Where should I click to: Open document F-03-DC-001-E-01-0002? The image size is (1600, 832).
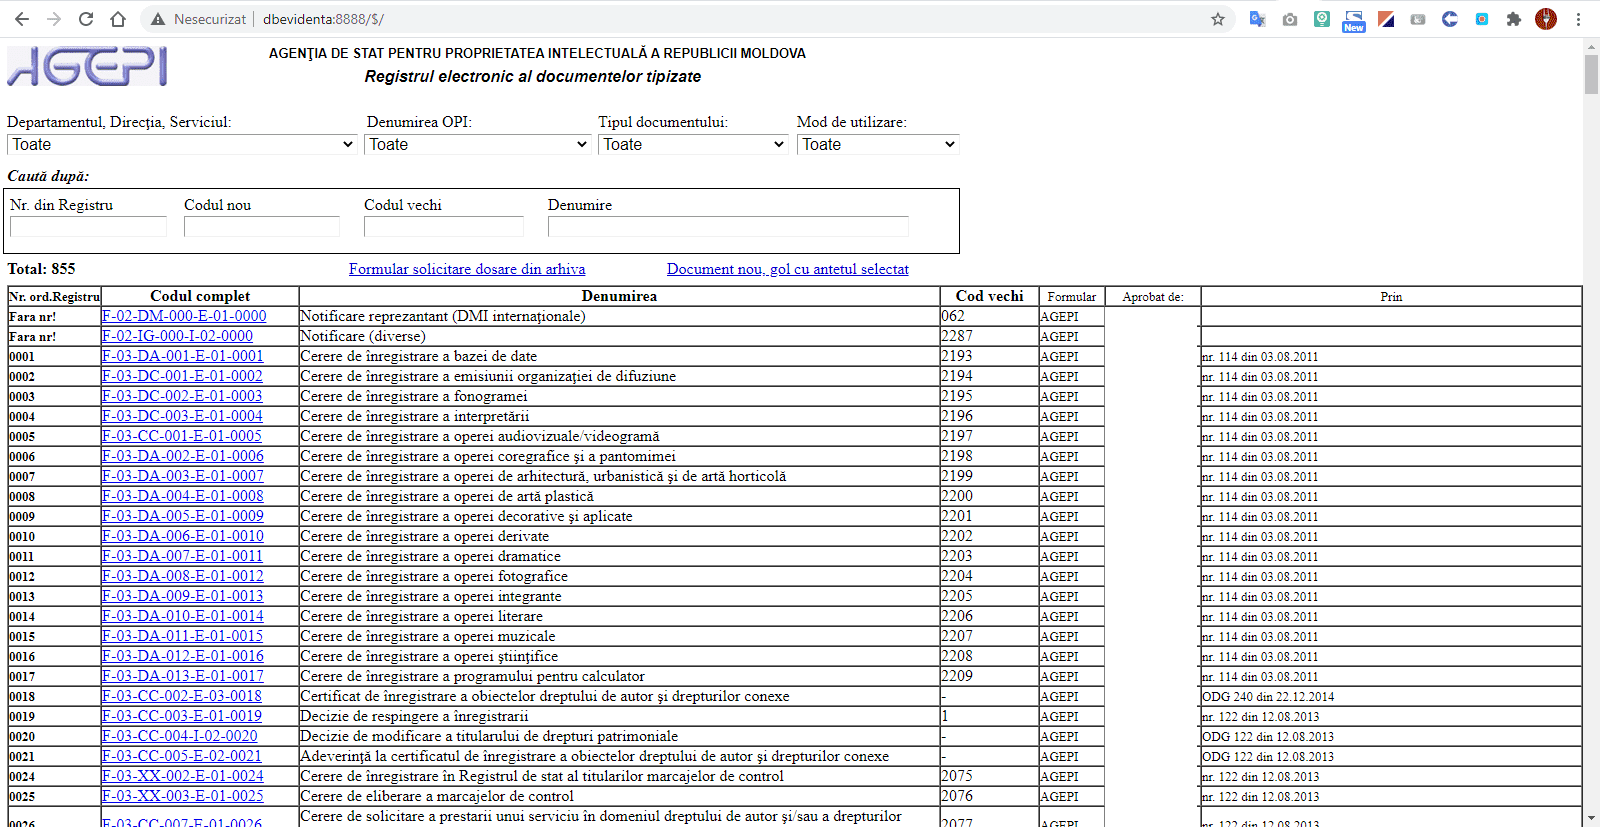[182, 376]
